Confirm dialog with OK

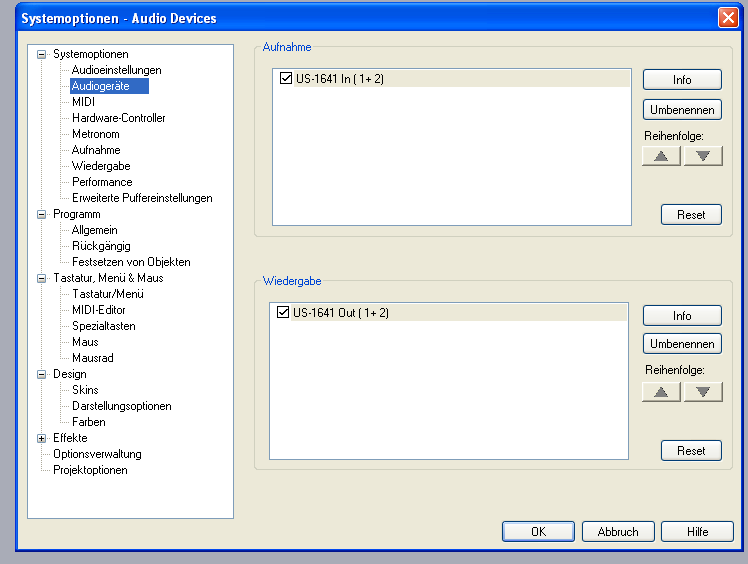[x=538, y=532]
